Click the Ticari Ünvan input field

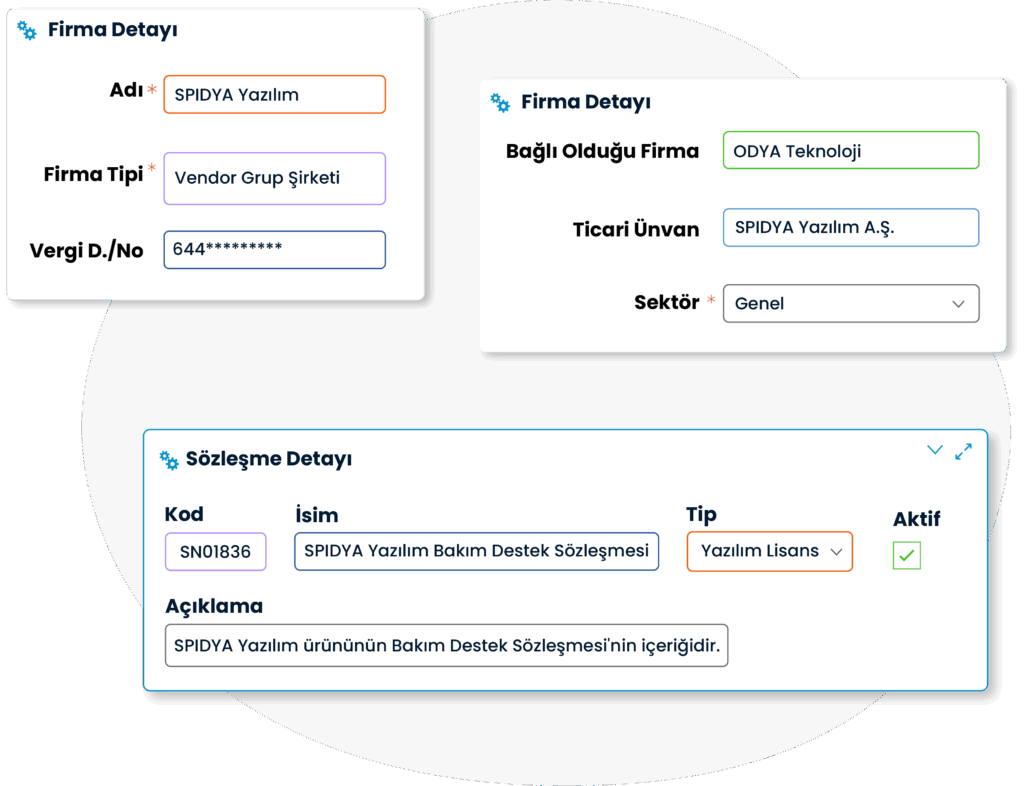851,227
